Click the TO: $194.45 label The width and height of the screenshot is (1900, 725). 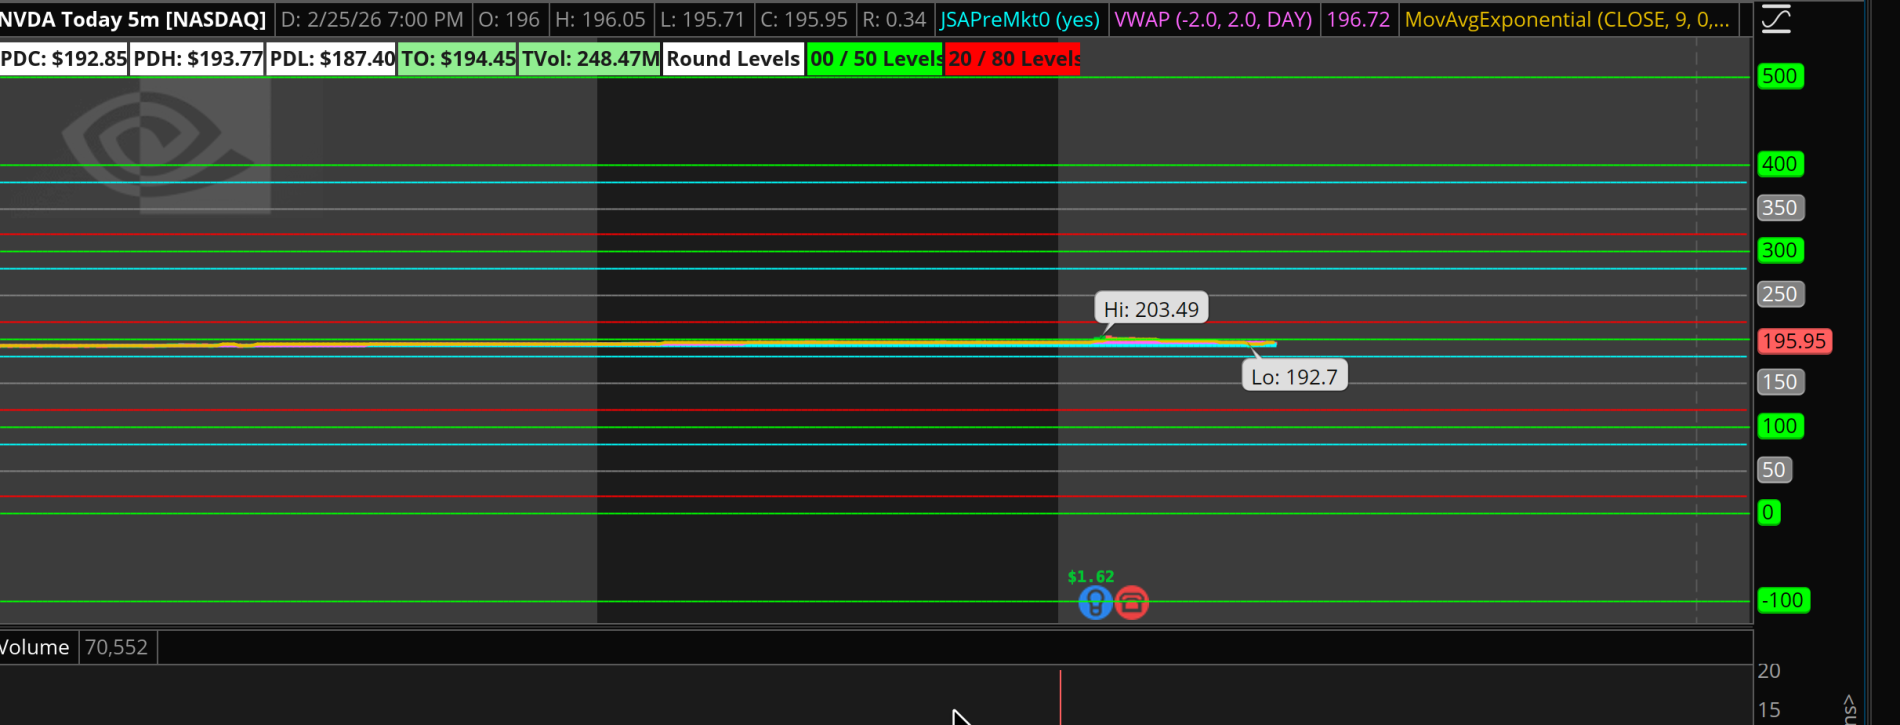pyautogui.click(x=458, y=59)
